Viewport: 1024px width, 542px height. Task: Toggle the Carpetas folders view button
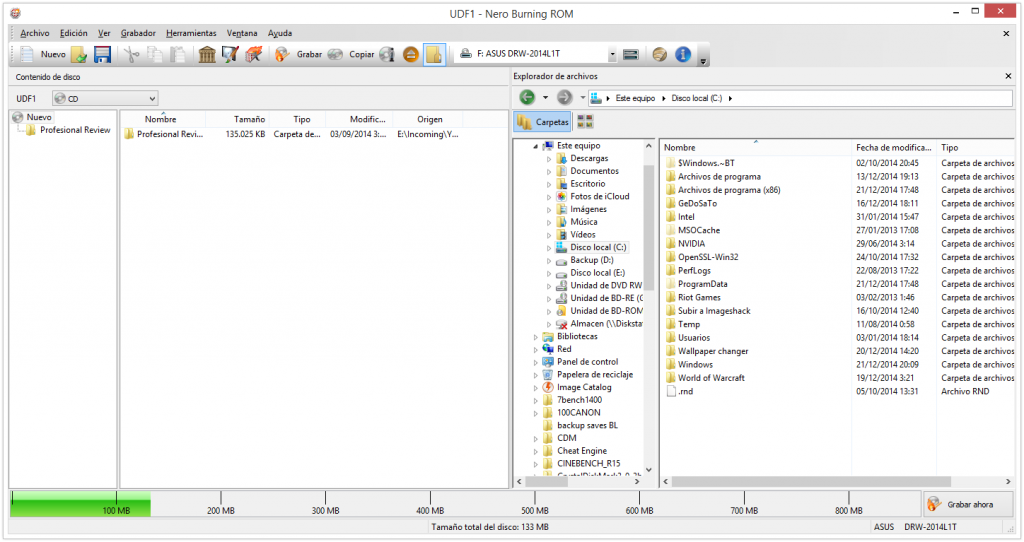click(543, 122)
